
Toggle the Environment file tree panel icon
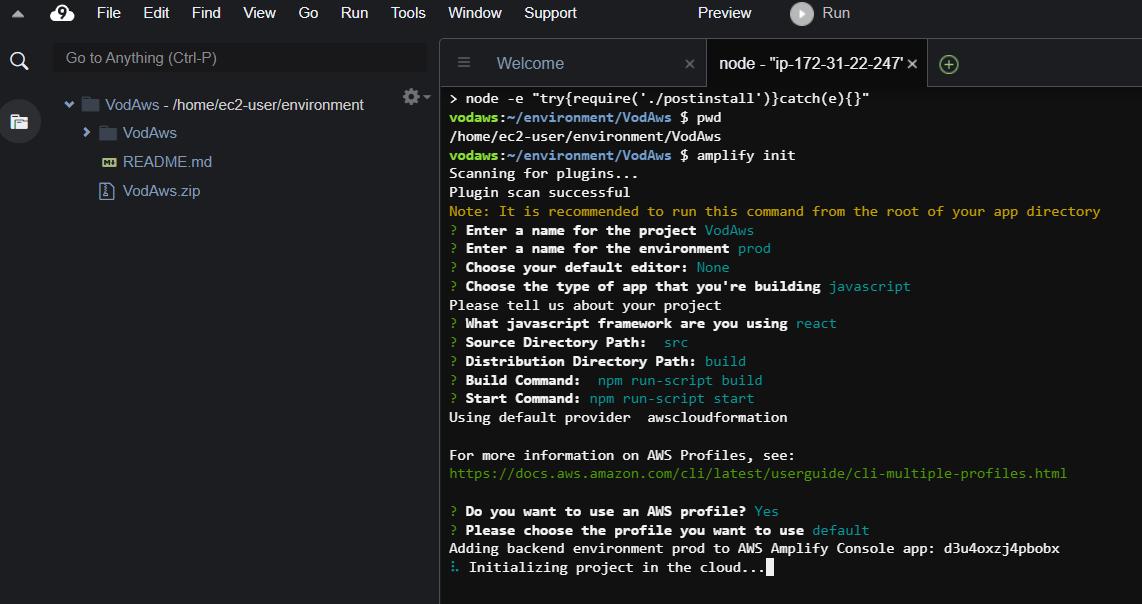click(19, 122)
